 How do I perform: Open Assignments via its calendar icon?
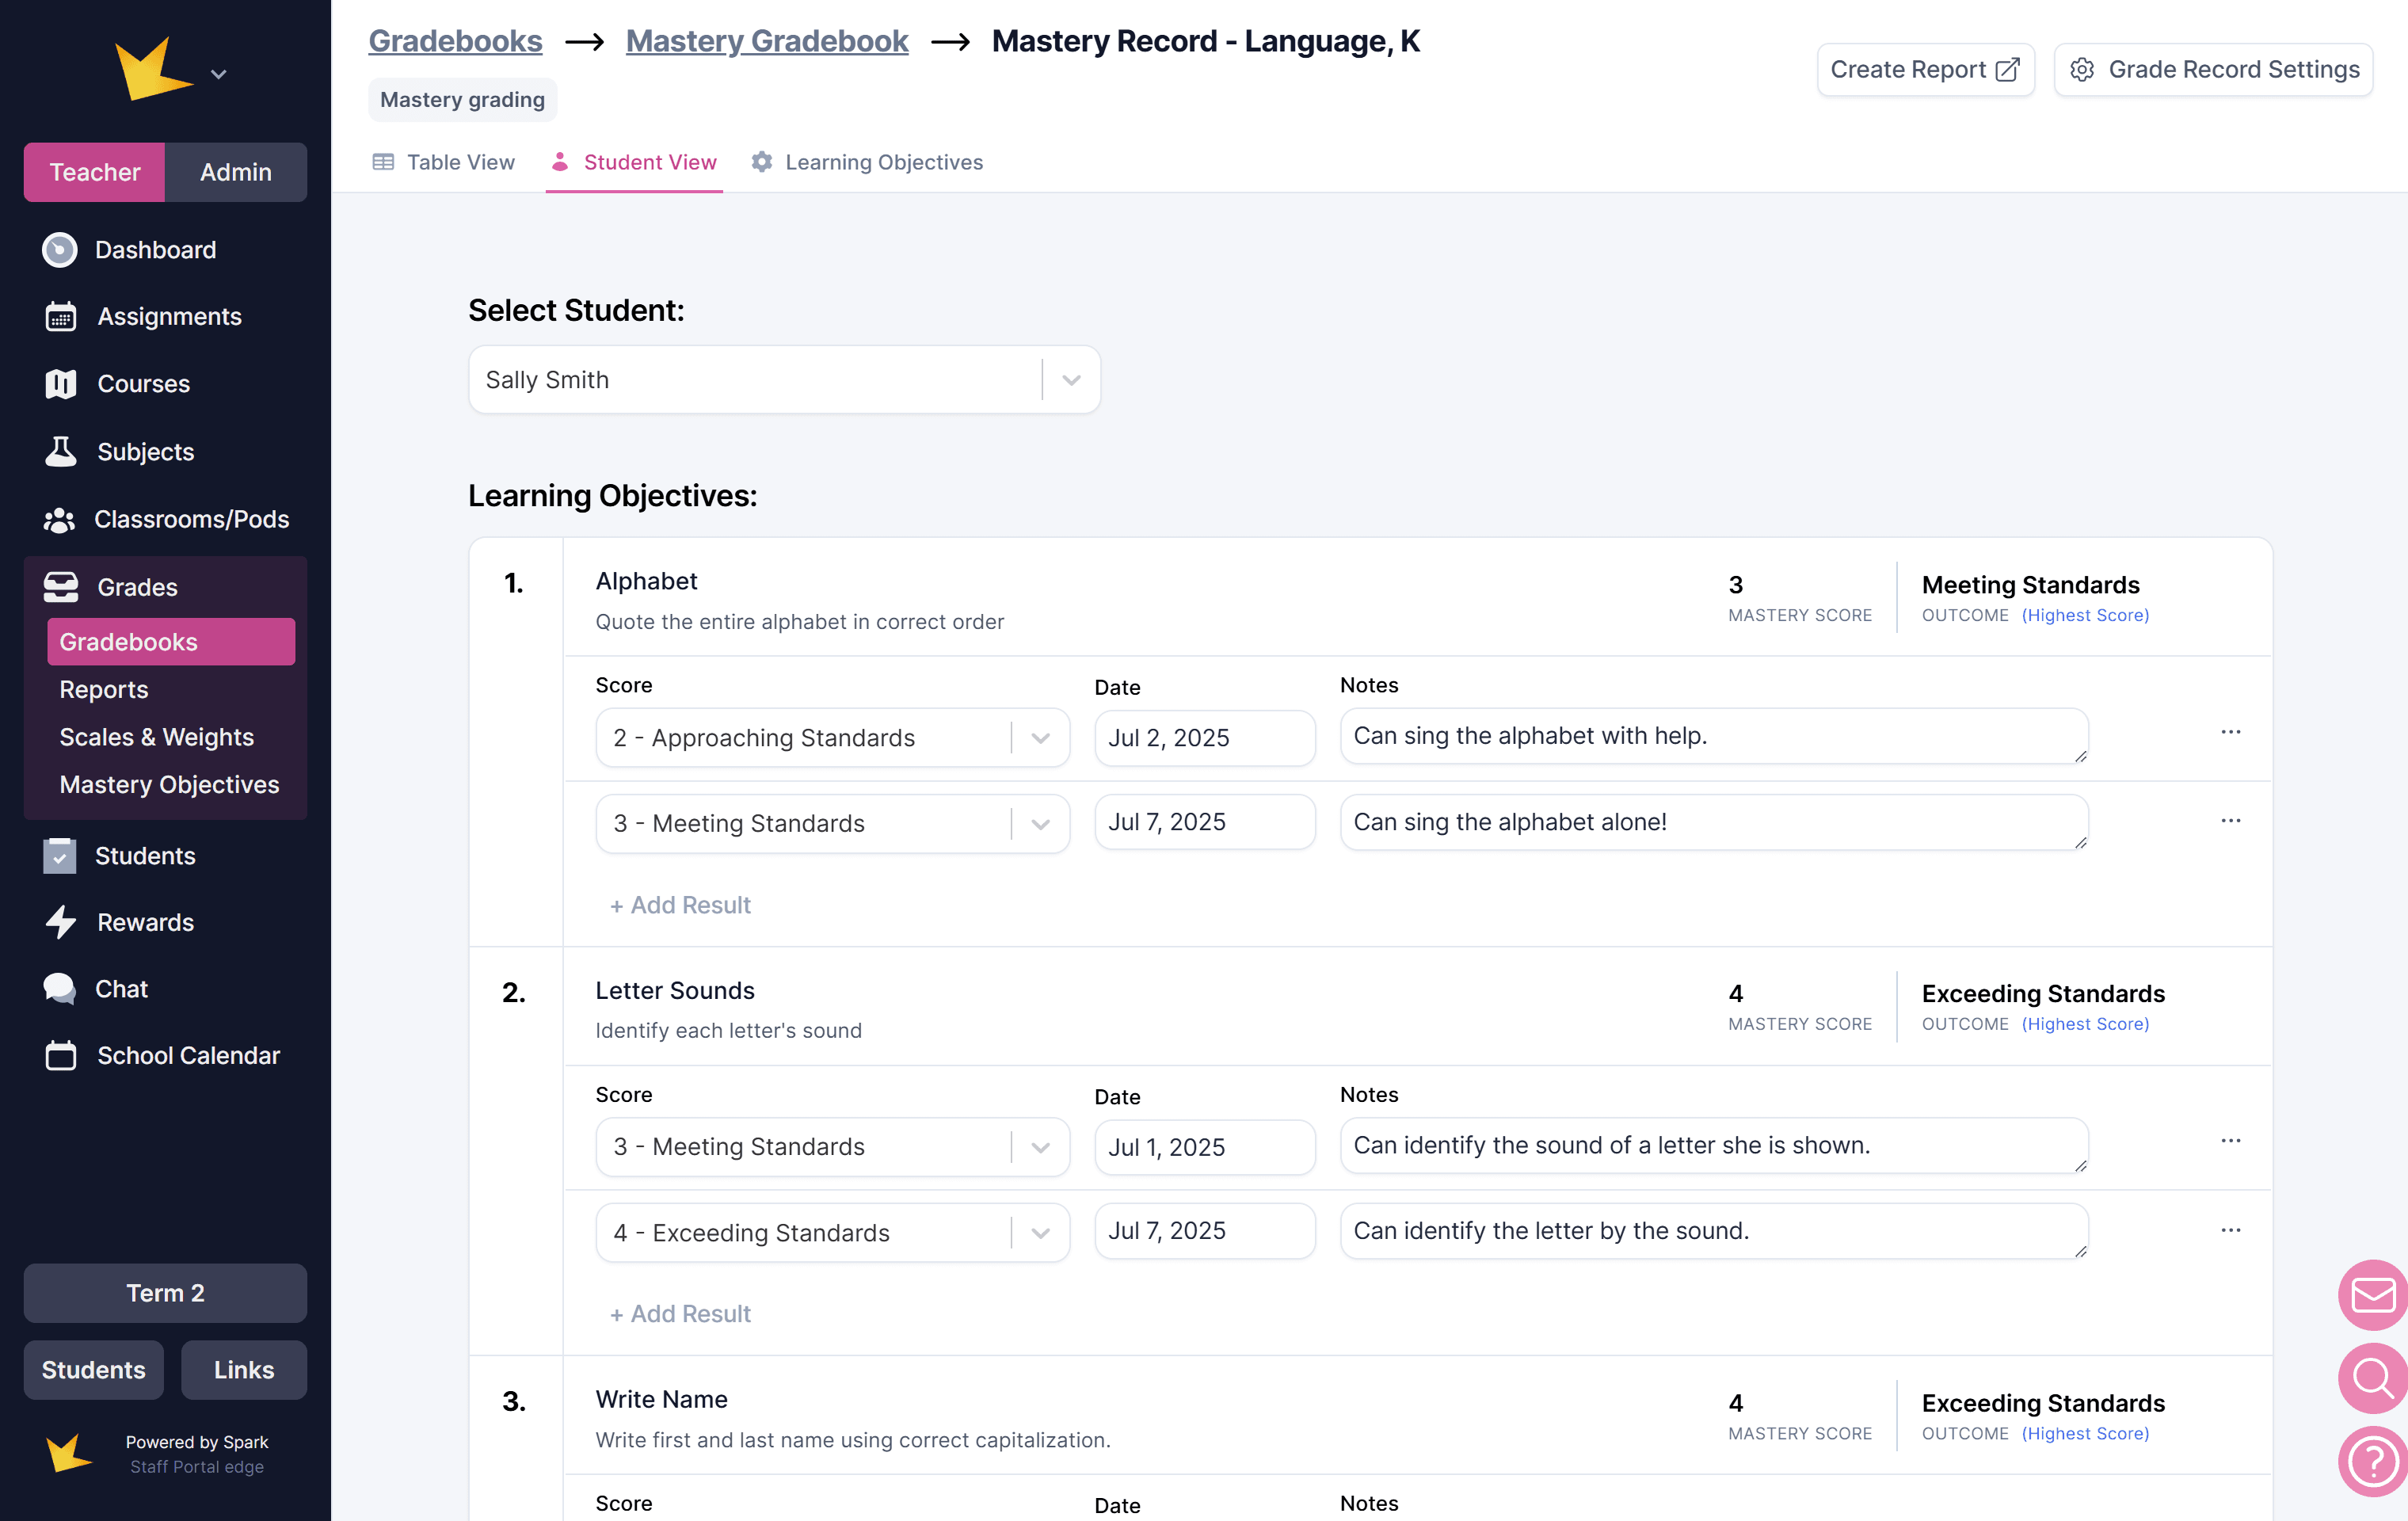[60, 317]
